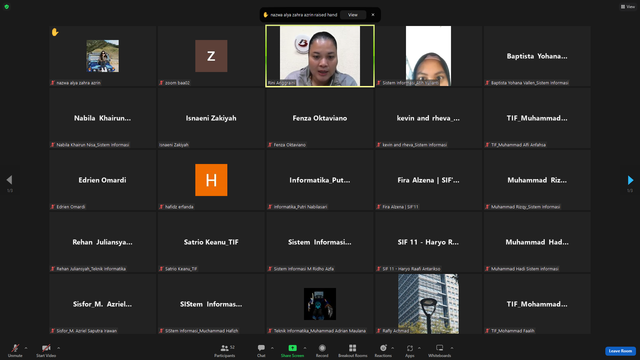Start recording with Record button
Image resolution: width=640 pixels, height=360 pixels.
[x=322, y=350]
